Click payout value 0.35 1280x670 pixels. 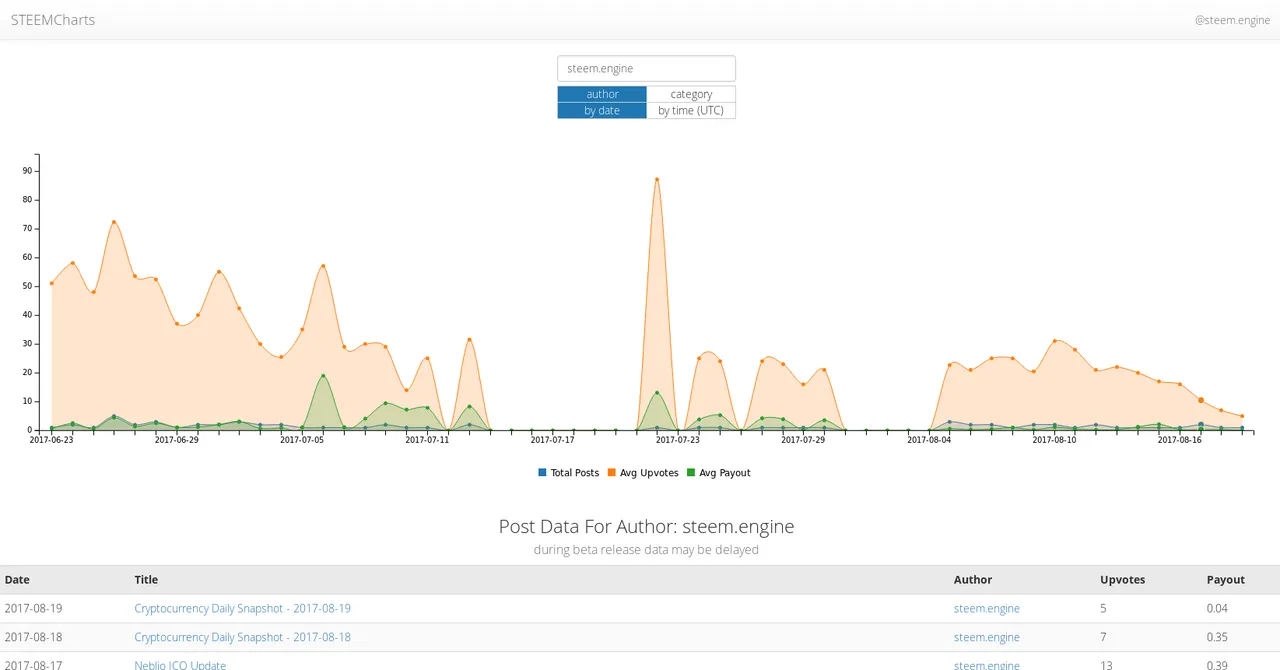[1217, 637]
